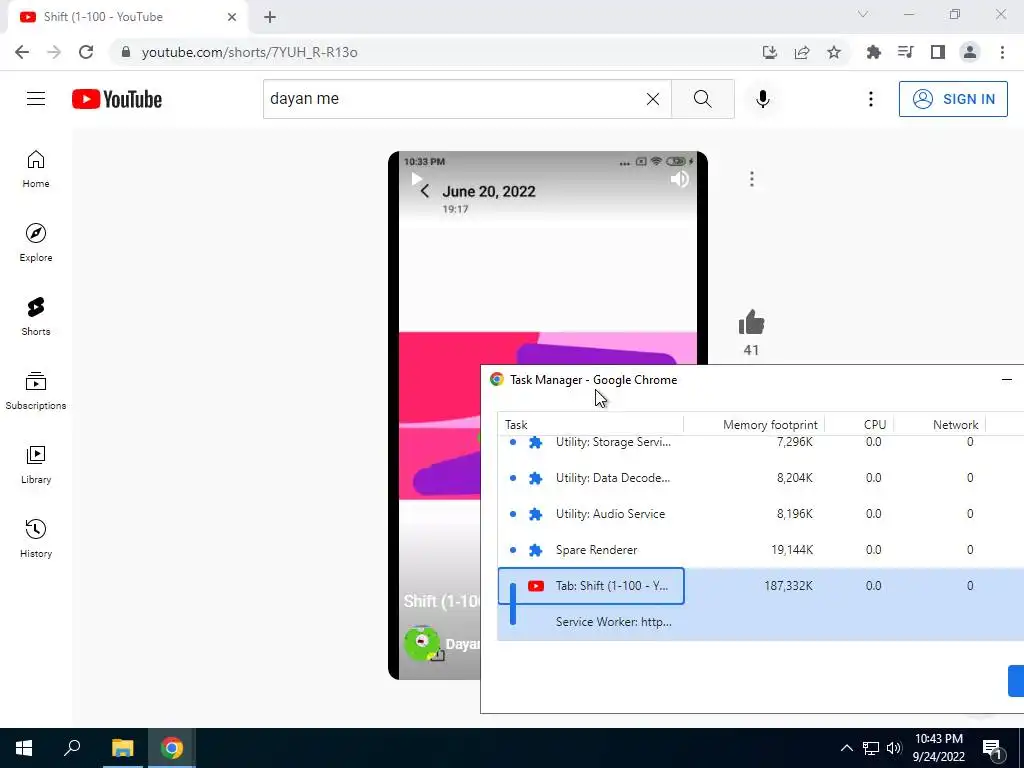Click the address bar URL
The image size is (1024, 768).
(249, 52)
